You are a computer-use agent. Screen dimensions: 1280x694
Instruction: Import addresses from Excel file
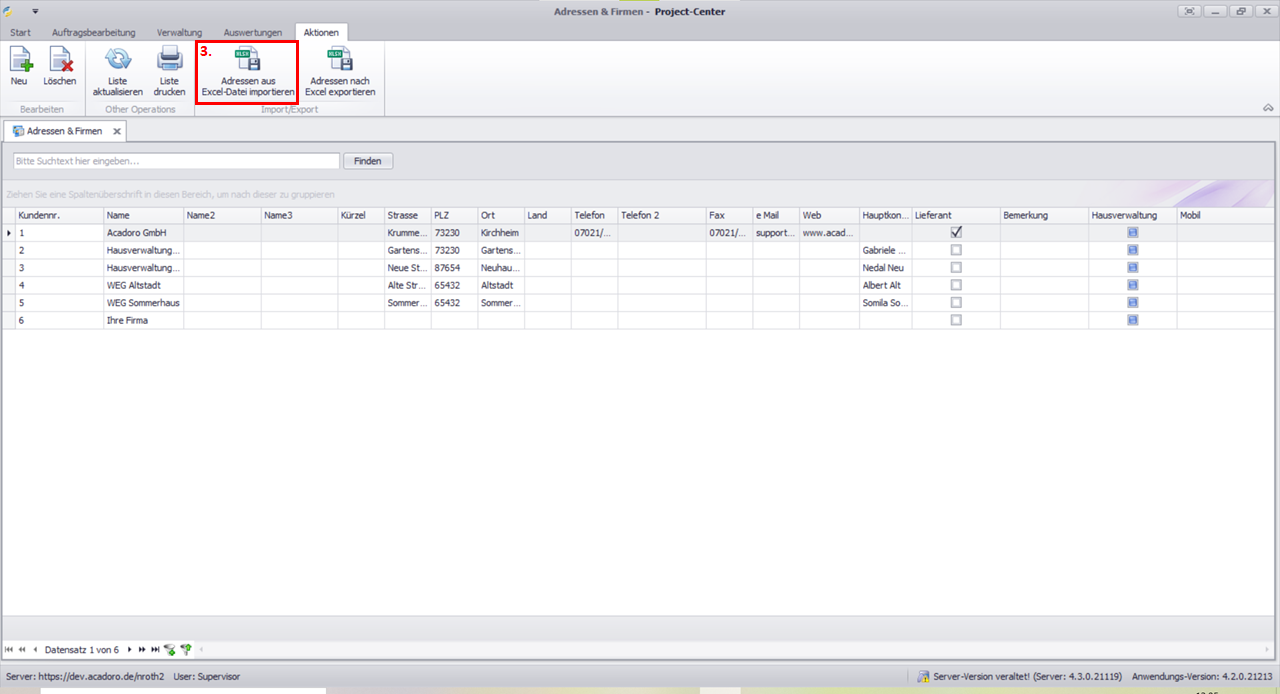point(247,70)
